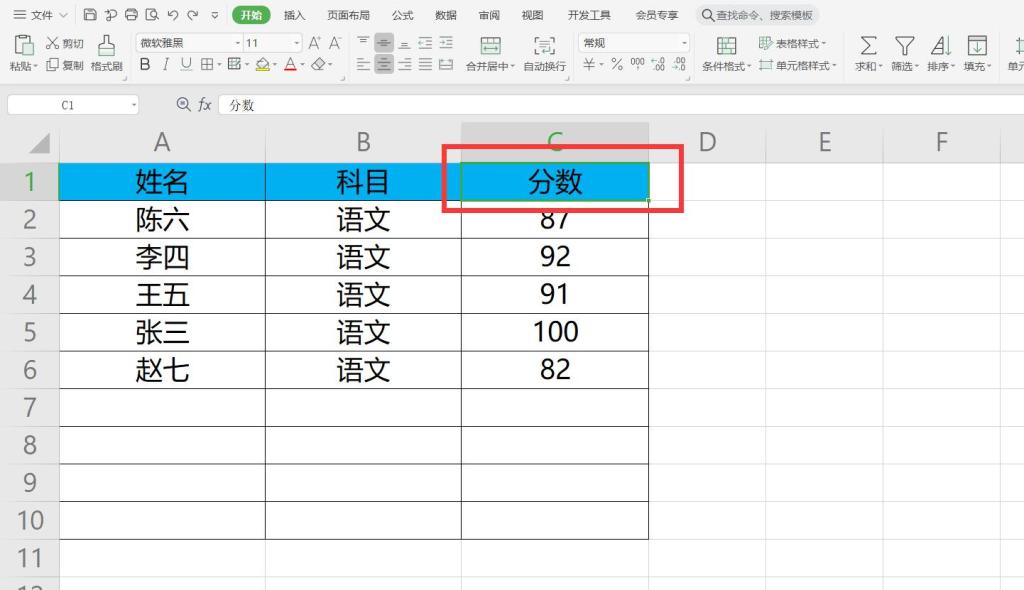Toggle Bold formatting
Screen dimensions: 1024x590
pyautogui.click(x=144, y=65)
